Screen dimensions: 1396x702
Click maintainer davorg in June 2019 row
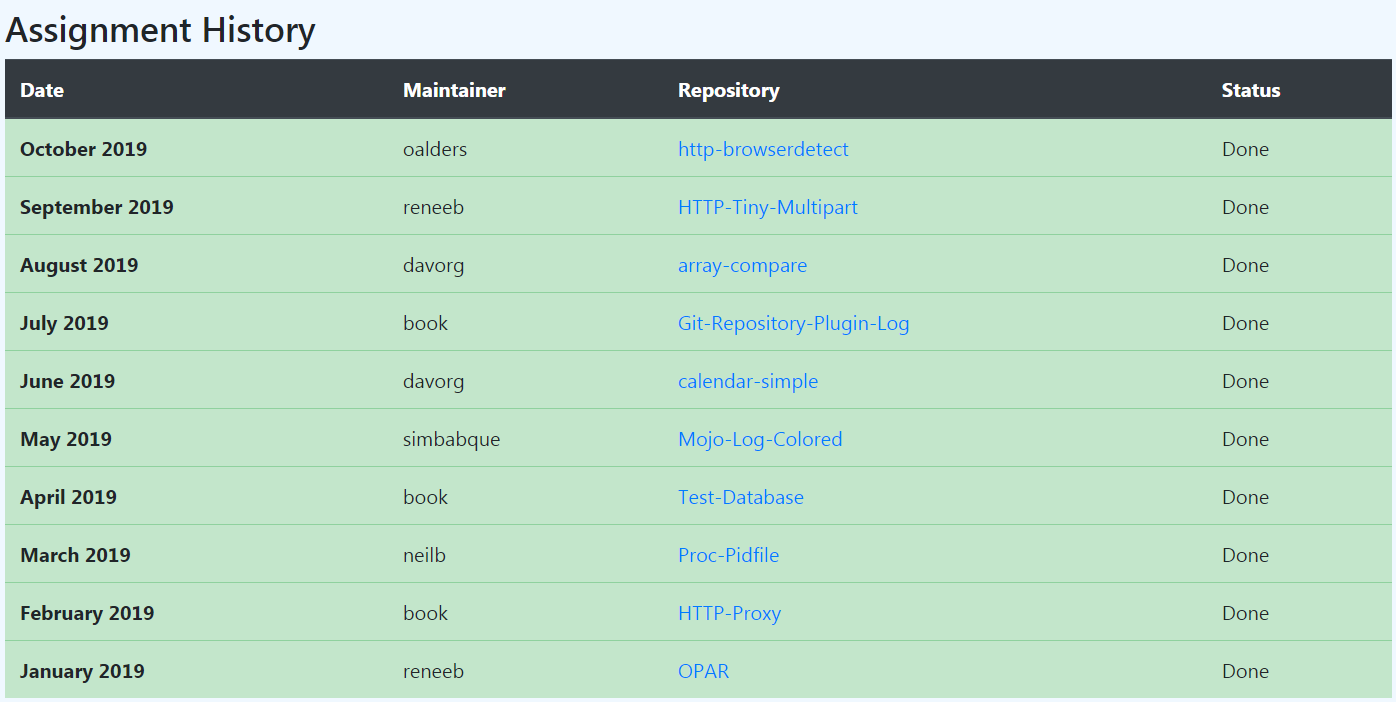(x=434, y=381)
